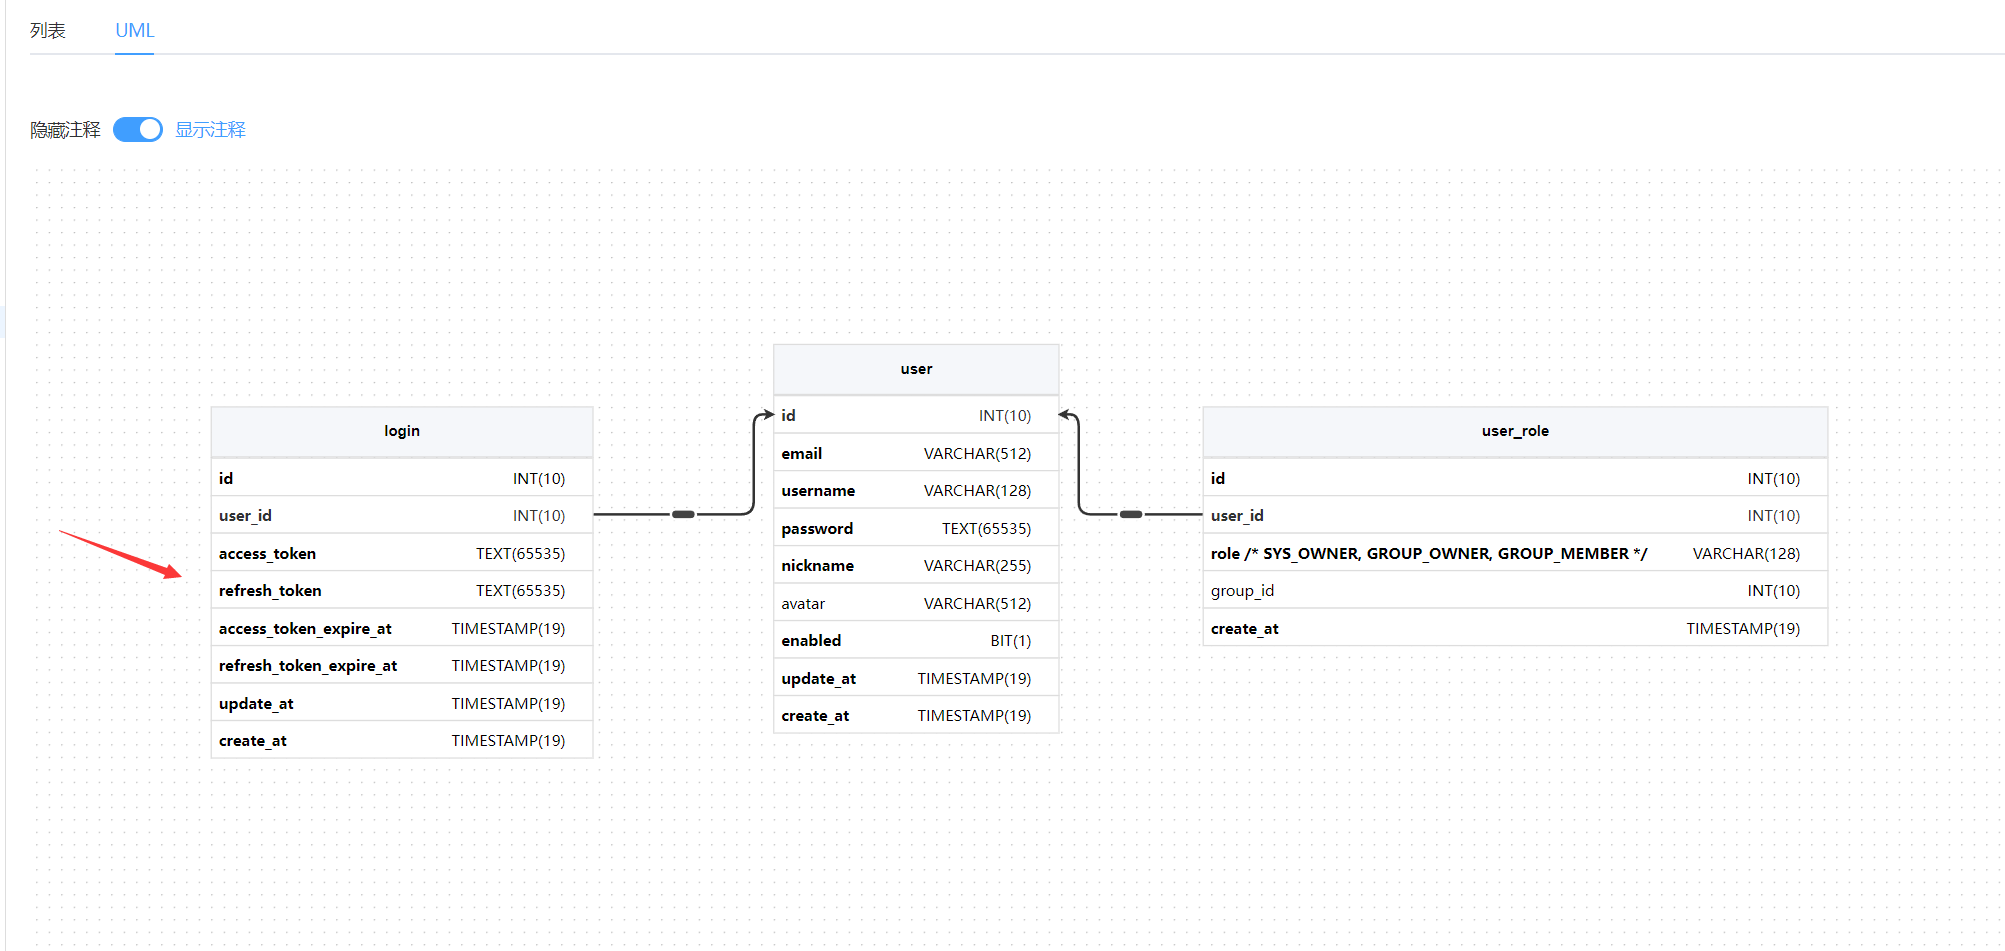Image resolution: width=2005 pixels, height=951 pixels.
Task: Click the 显示注释 label
Action: pos(210,130)
